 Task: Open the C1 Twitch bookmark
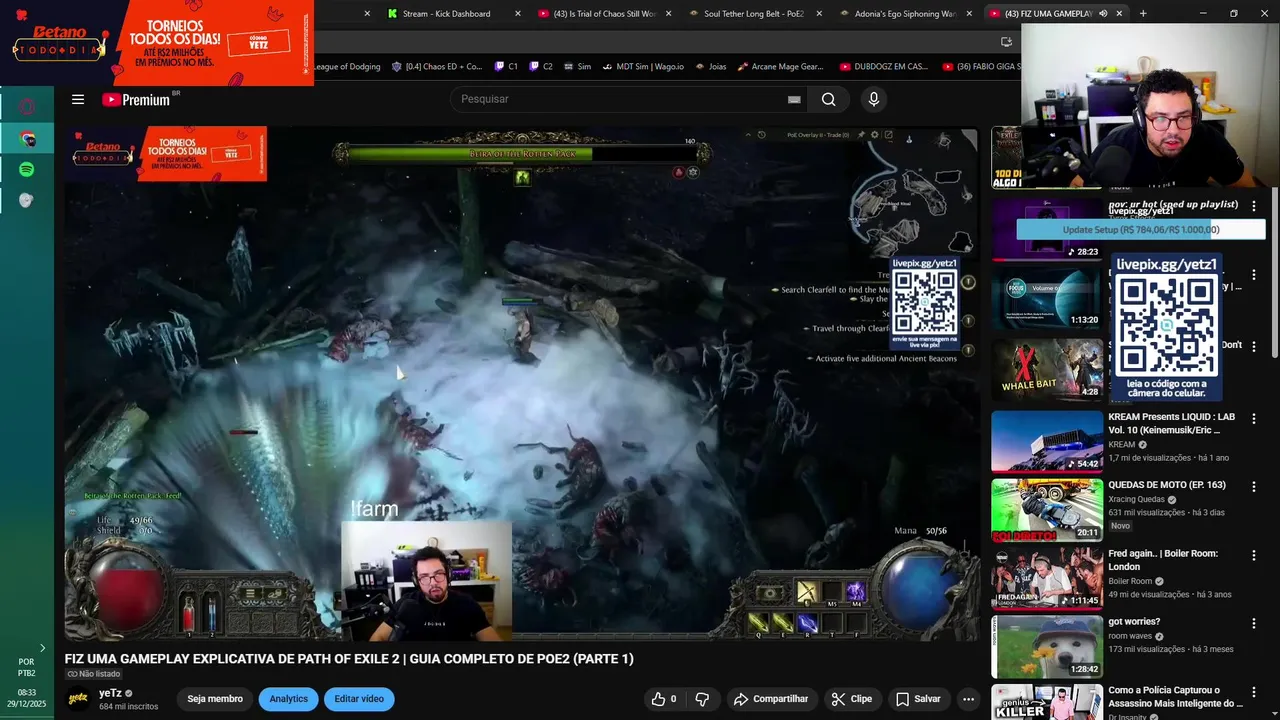tap(506, 67)
